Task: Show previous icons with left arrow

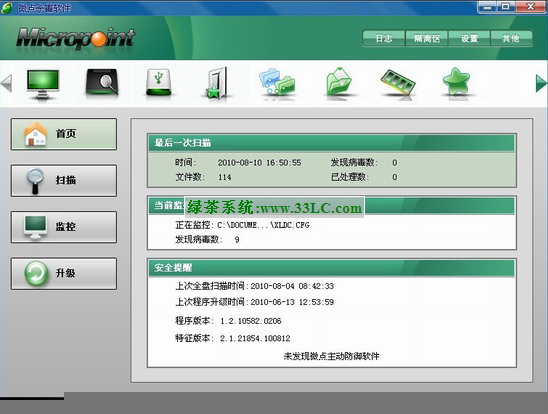Action: (7, 83)
